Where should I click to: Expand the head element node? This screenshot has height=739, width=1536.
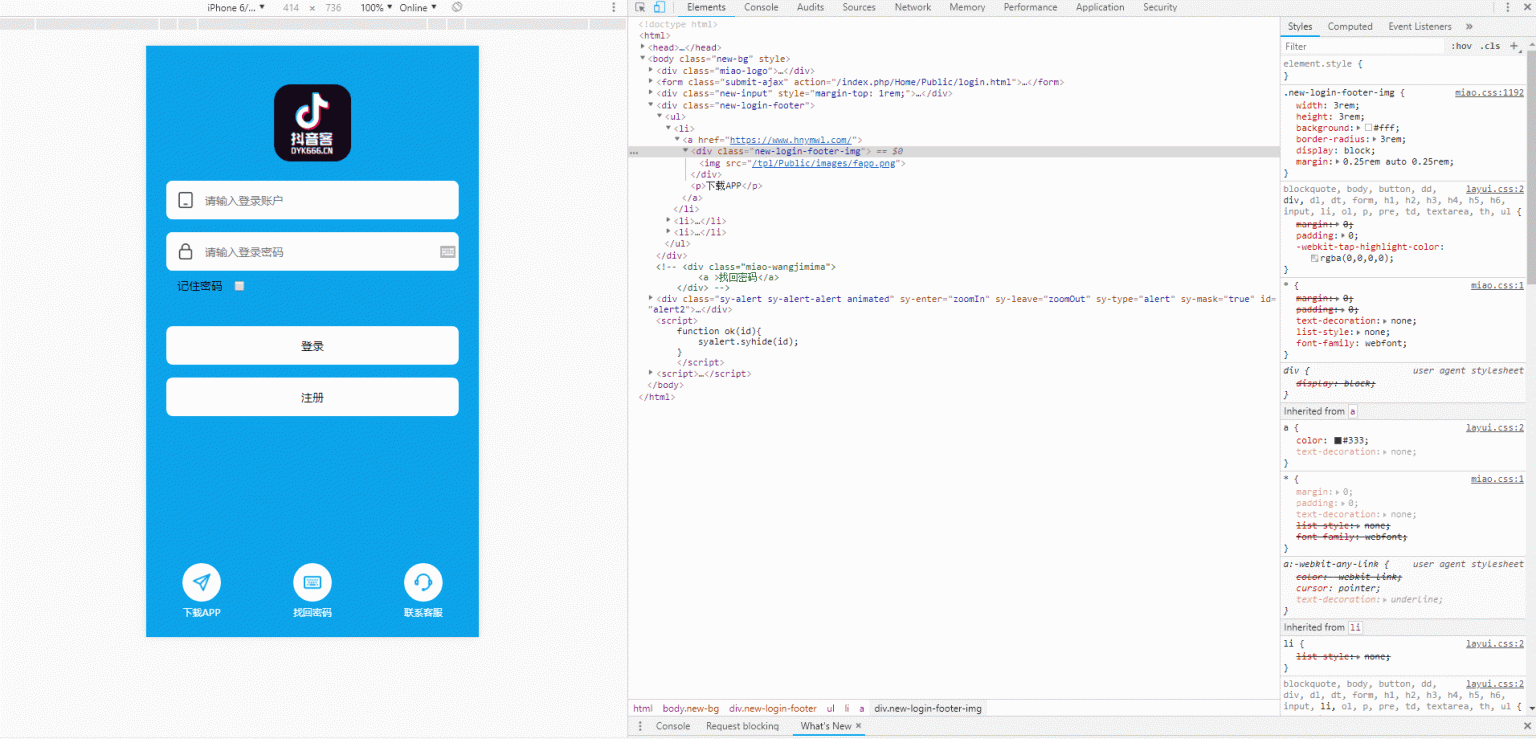point(643,47)
